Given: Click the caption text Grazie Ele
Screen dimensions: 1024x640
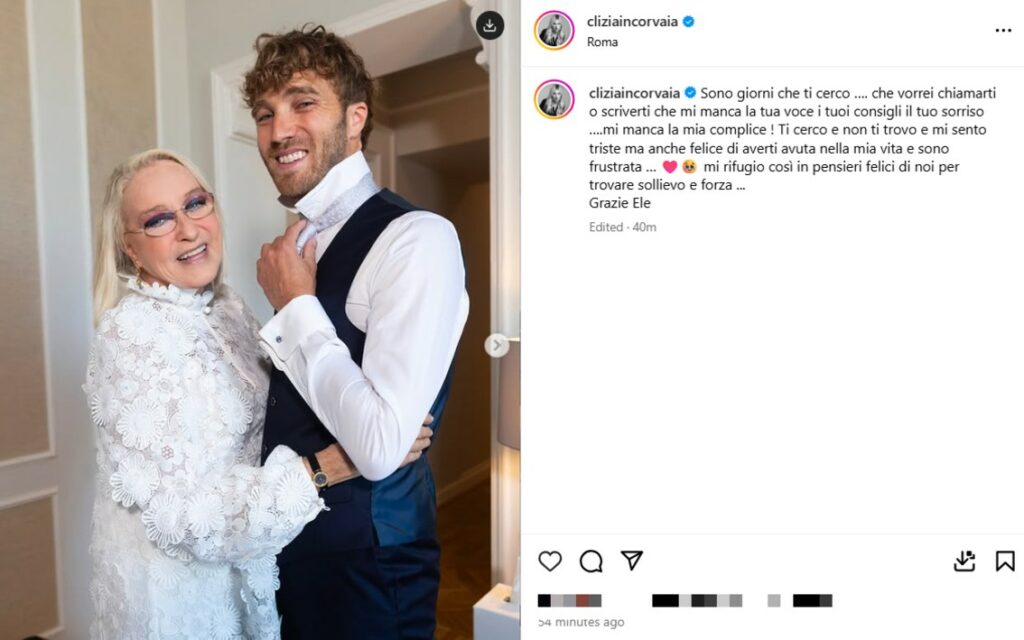Looking at the screenshot, I should point(620,203).
